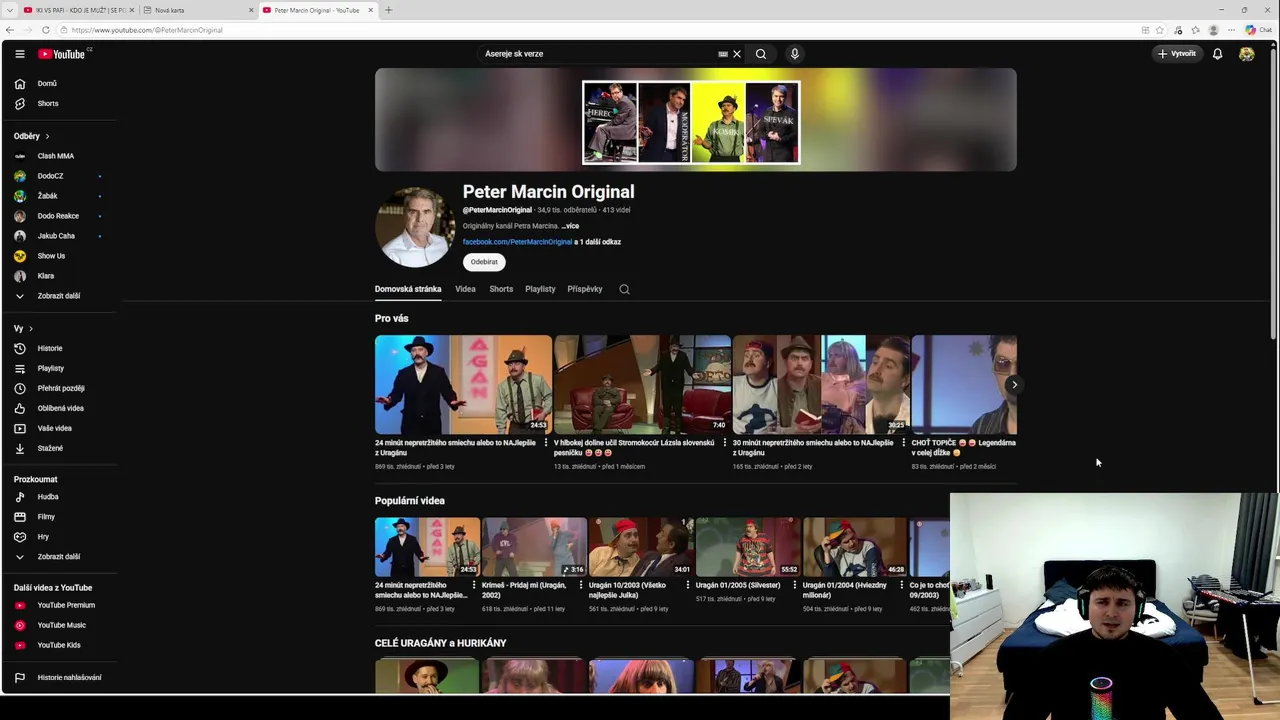Open YouTube Music link
Image resolution: width=1280 pixels, height=720 pixels.
point(60,625)
